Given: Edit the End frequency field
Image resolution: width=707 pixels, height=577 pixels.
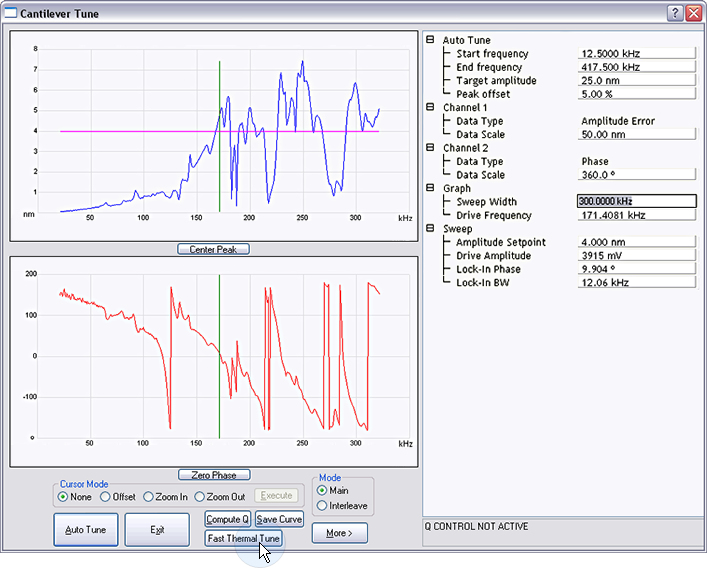Looking at the screenshot, I should click(636, 67).
